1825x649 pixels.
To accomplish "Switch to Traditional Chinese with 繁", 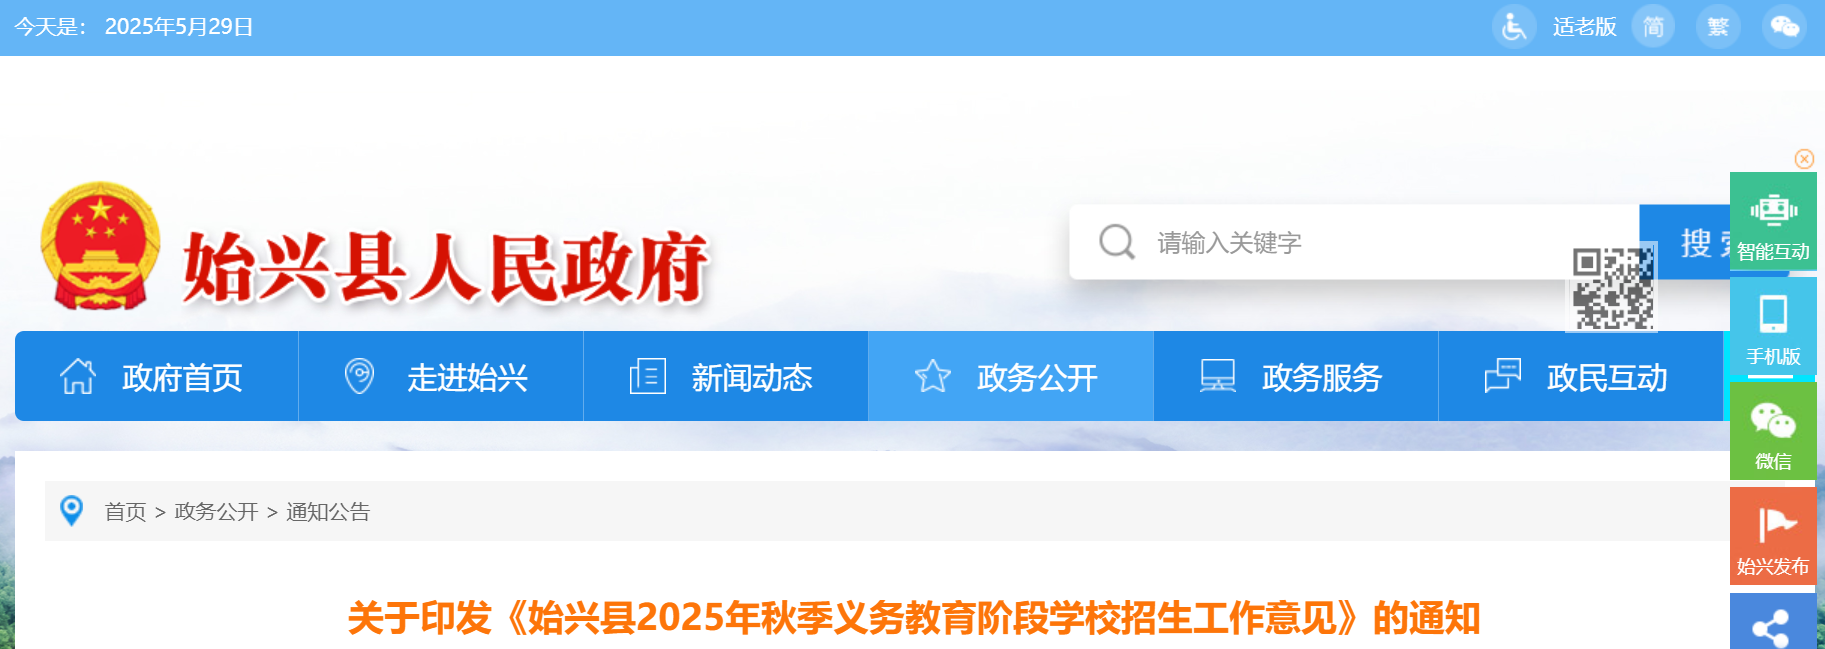I will click(x=1718, y=27).
